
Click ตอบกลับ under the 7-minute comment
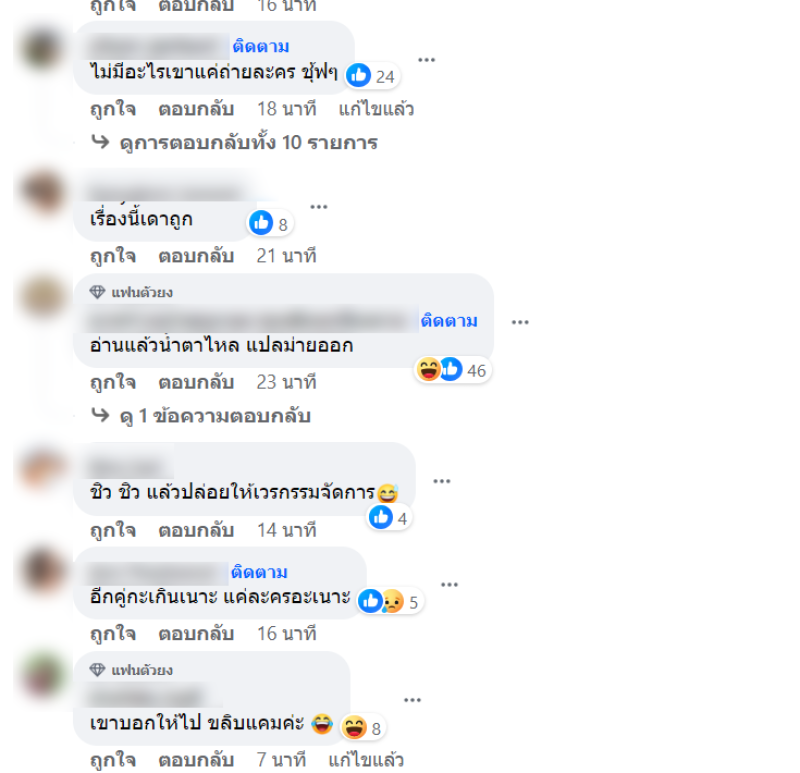pos(196,760)
